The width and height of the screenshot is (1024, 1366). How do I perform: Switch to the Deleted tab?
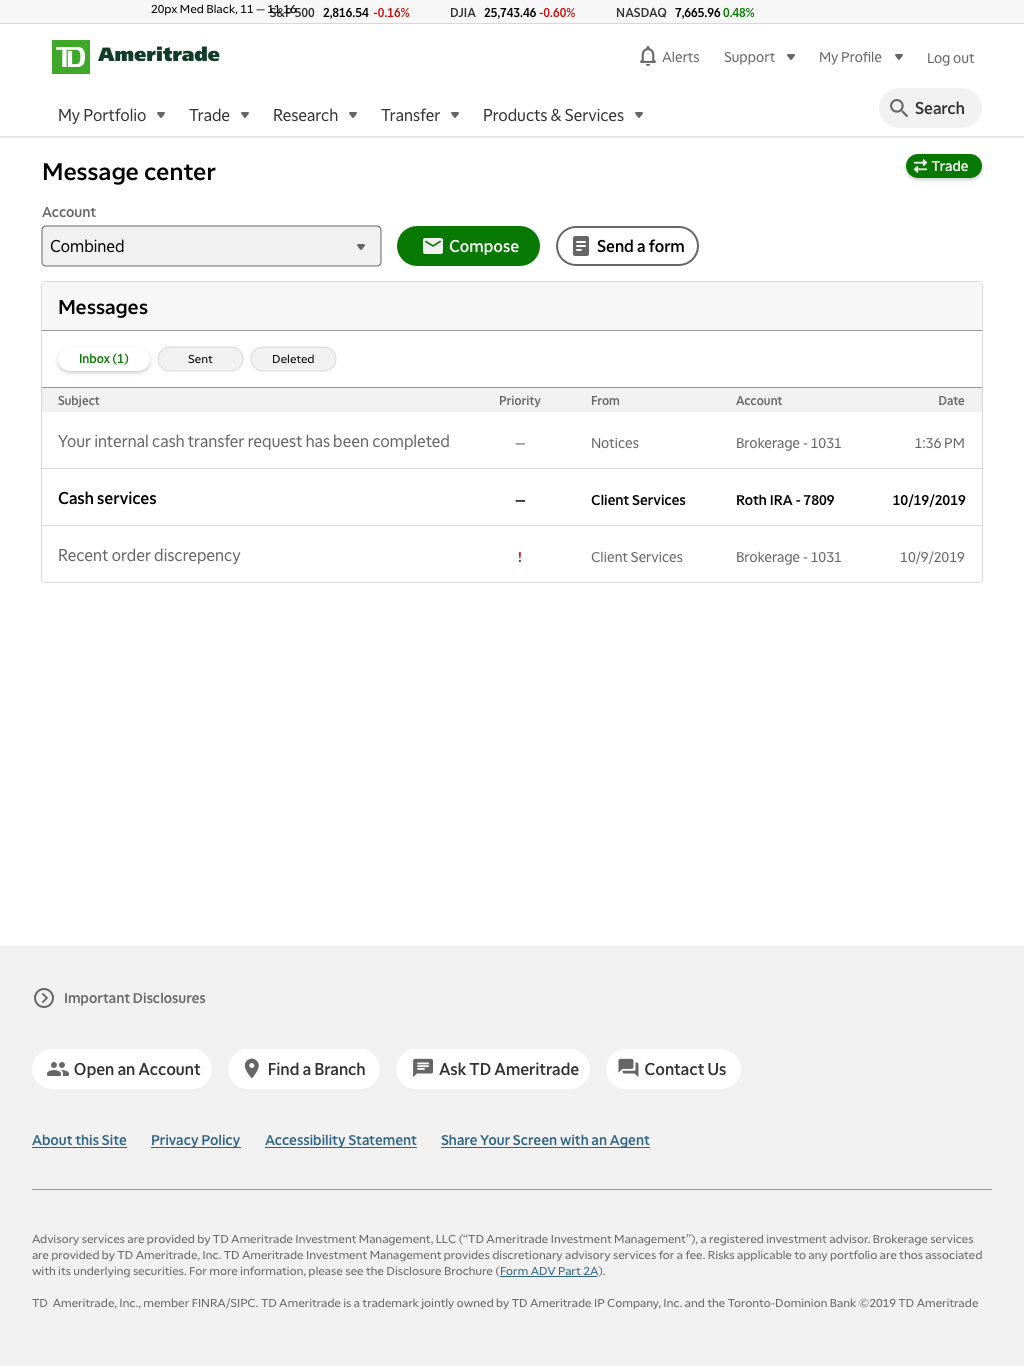click(293, 359)
